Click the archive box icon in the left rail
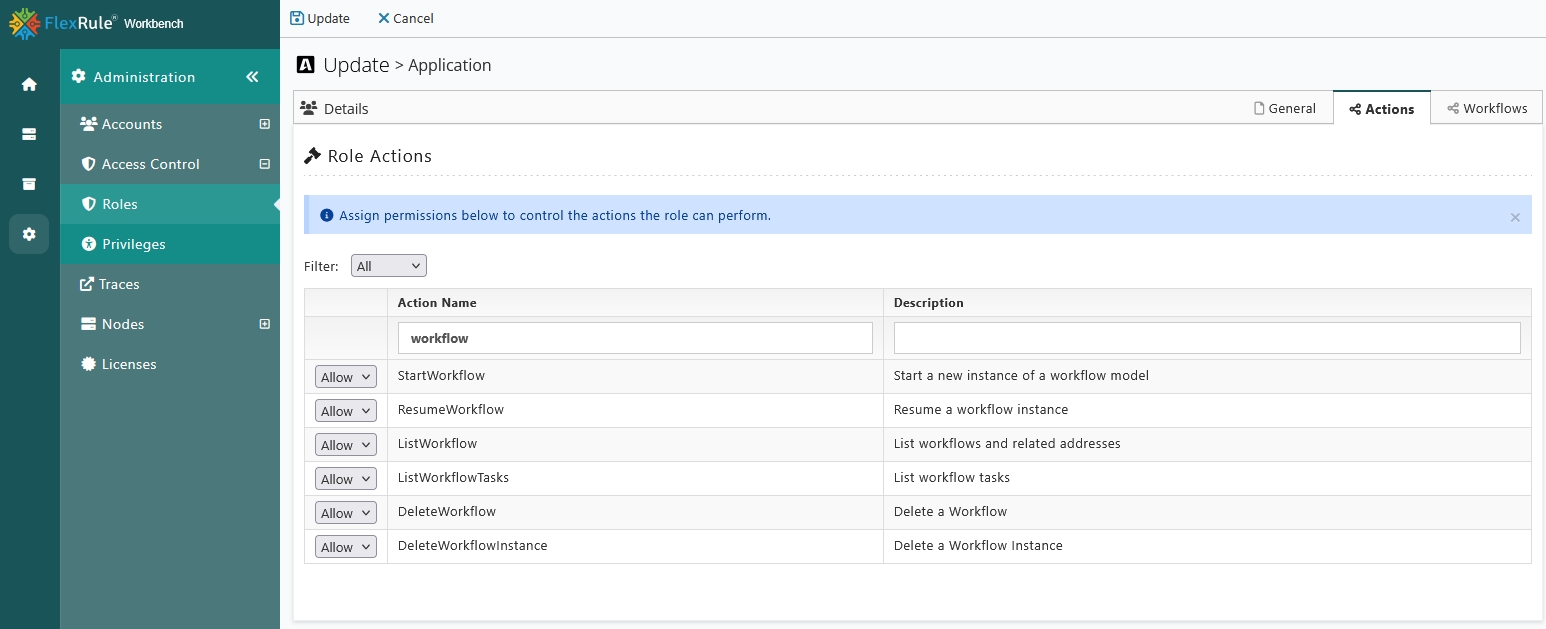 tap(29, 184)
